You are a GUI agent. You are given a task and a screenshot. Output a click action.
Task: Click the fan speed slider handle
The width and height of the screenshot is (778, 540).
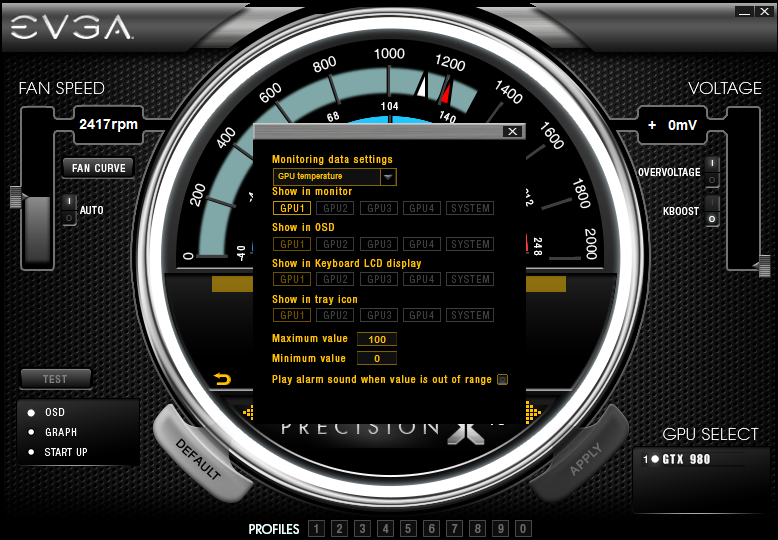16,197
